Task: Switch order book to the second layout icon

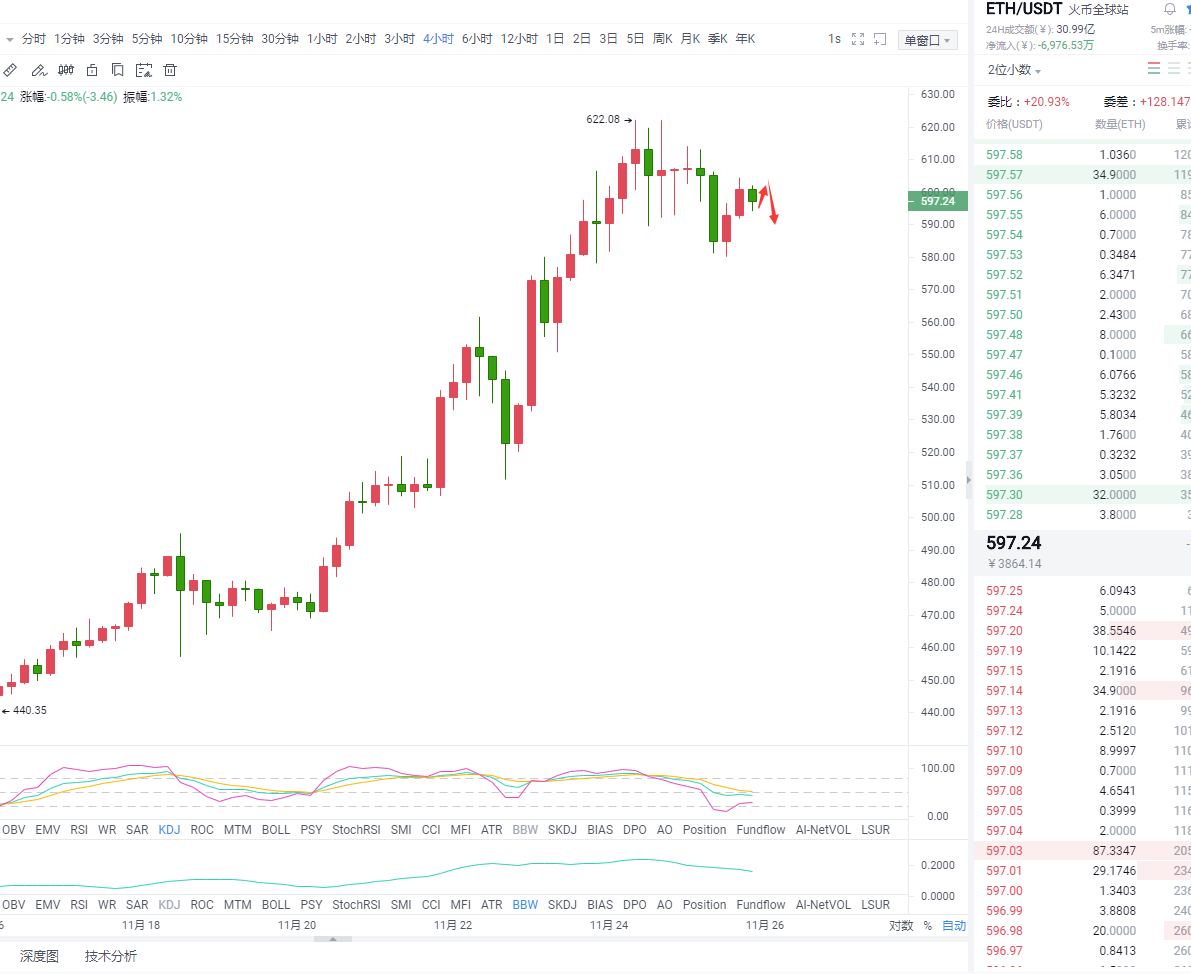Action: [x=1174, y=69]
